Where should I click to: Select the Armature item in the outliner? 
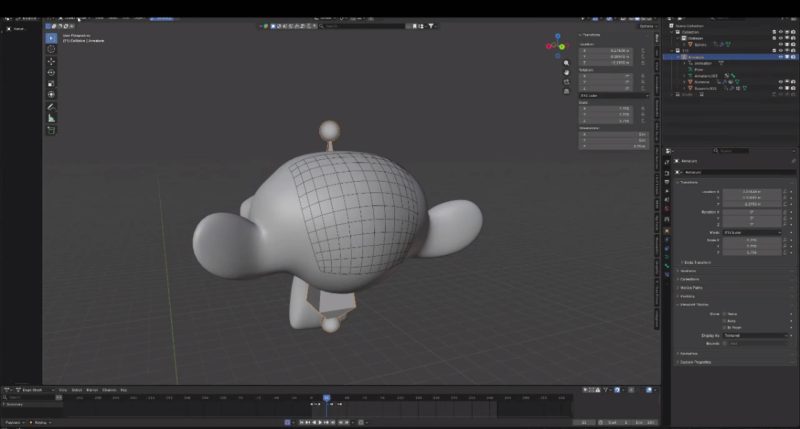click(x=696, y=57)
